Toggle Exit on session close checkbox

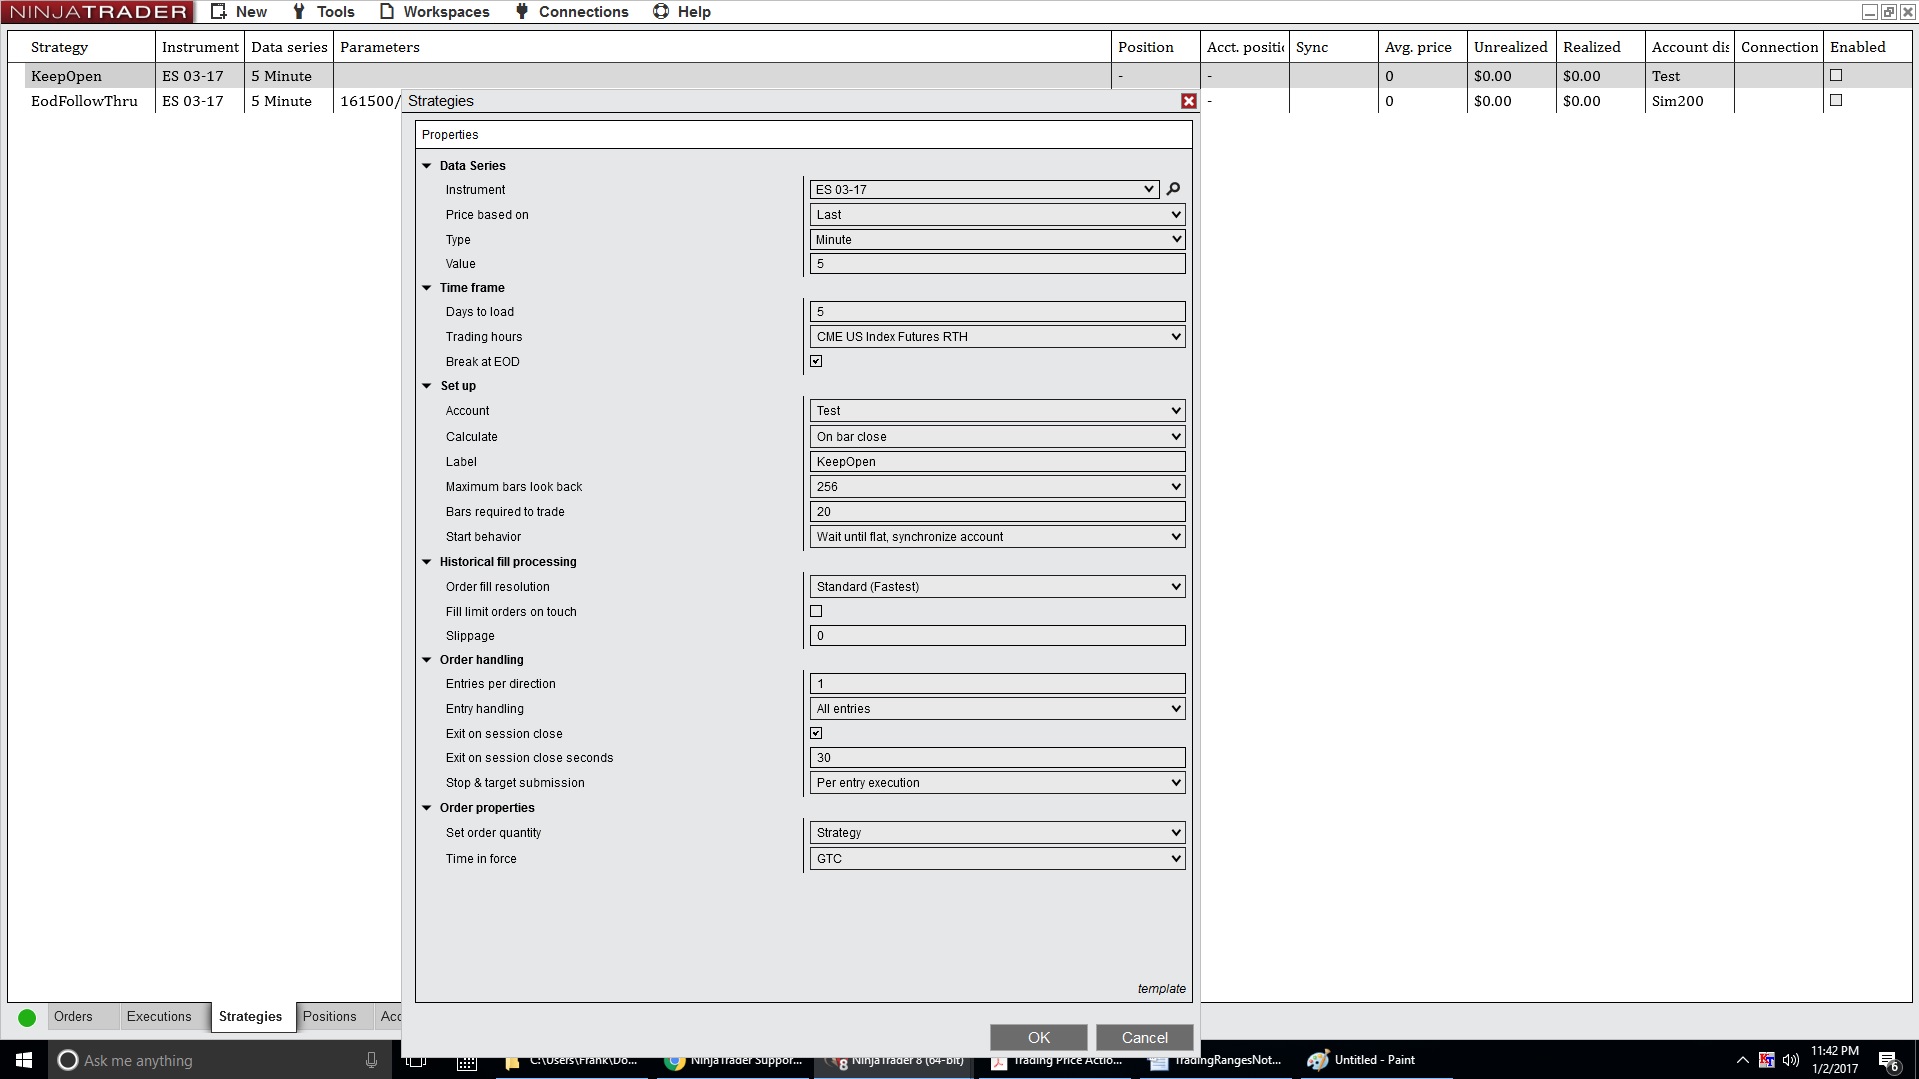click(x=816, y=734)
